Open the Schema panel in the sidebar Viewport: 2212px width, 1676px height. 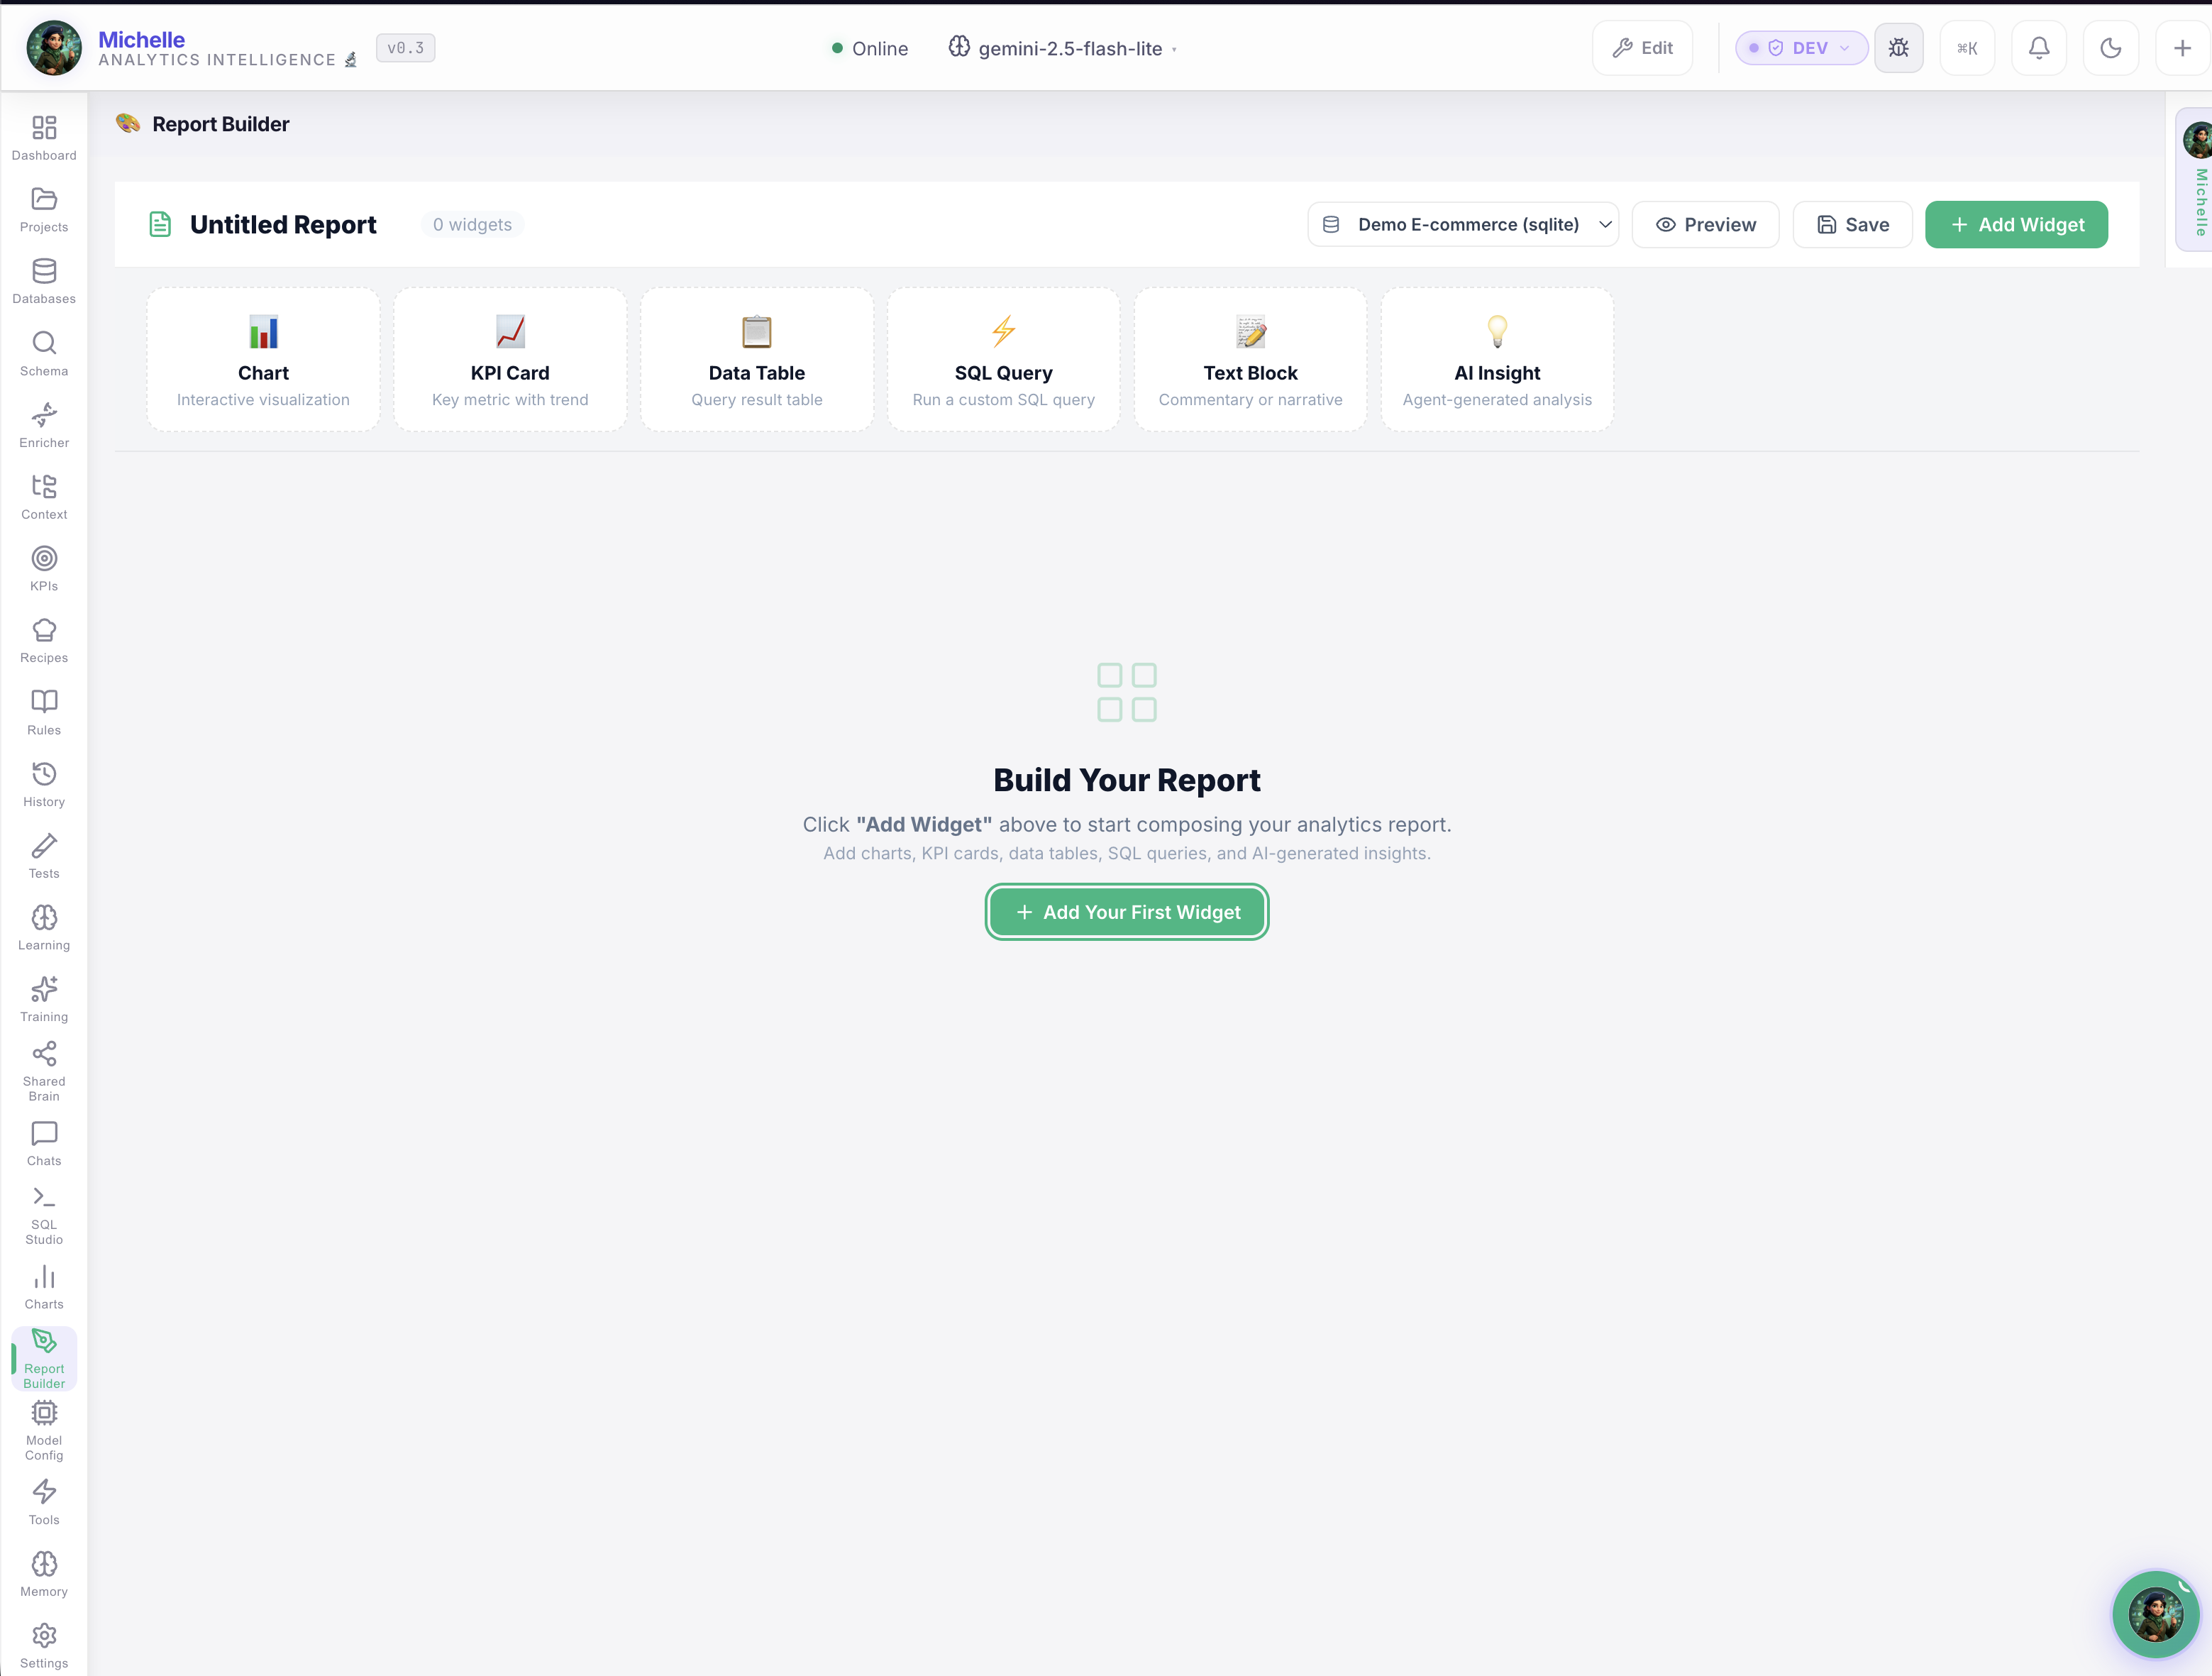pyautogui.click(x=44, y=352)
